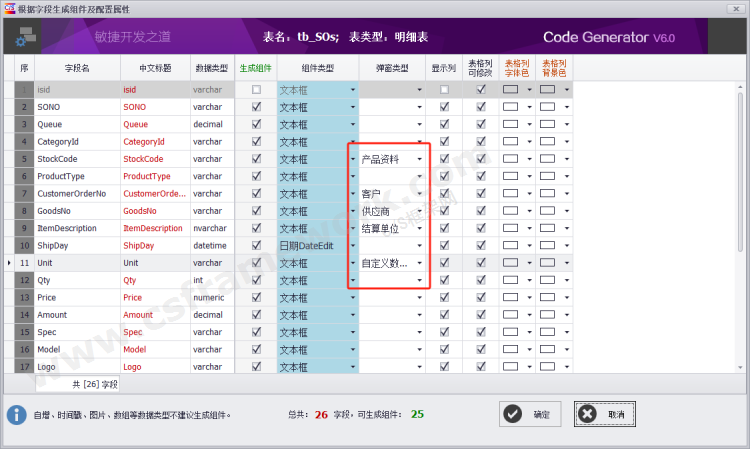Click the nvarchar data type cell

(212, 228)
